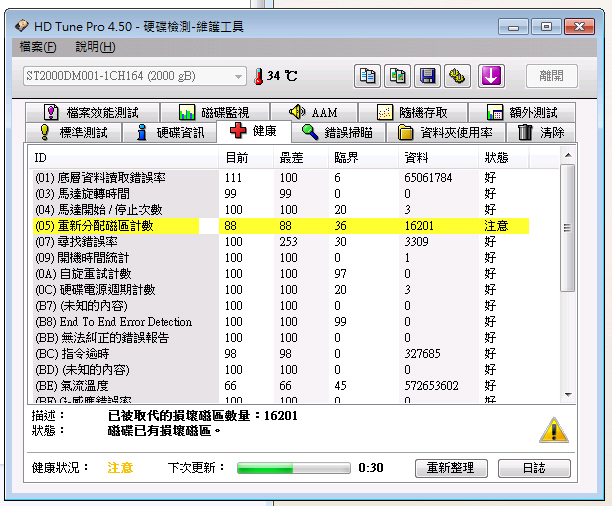Image resolution: width=612 pixels, height=506 pixels.
Task: Click the HD Tune Pro title bar icon
Action: point(22,26)
